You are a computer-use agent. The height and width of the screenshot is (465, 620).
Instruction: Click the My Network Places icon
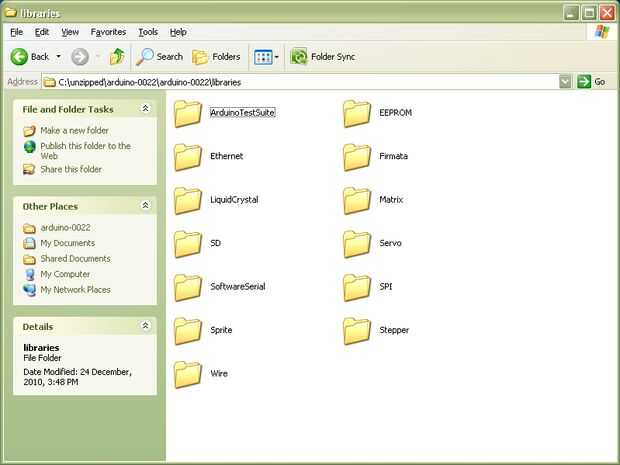click(29, 290)
